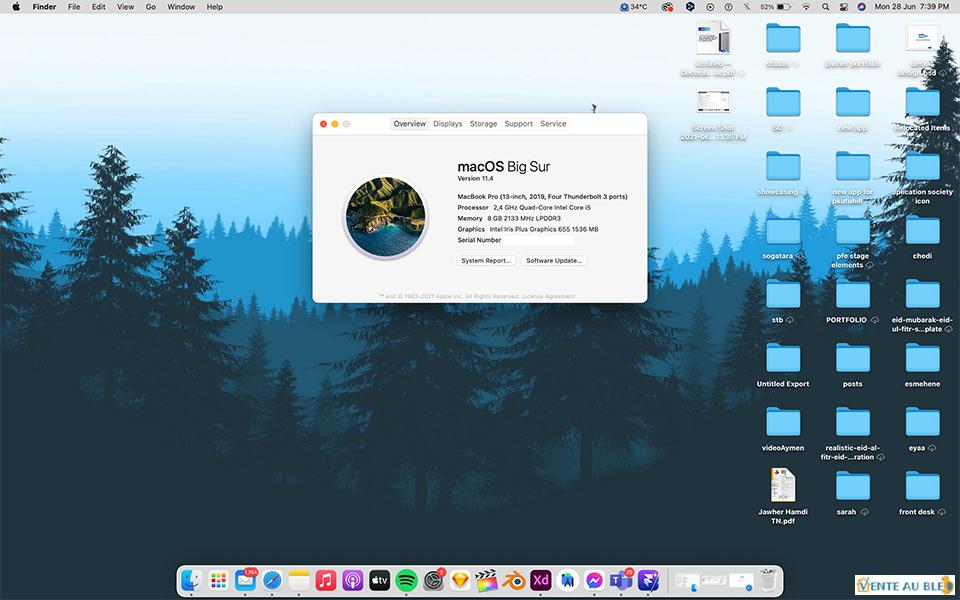The height and width of the screenshot is (600, 960).
Task: Click the System Report... button
Action: 486,261
